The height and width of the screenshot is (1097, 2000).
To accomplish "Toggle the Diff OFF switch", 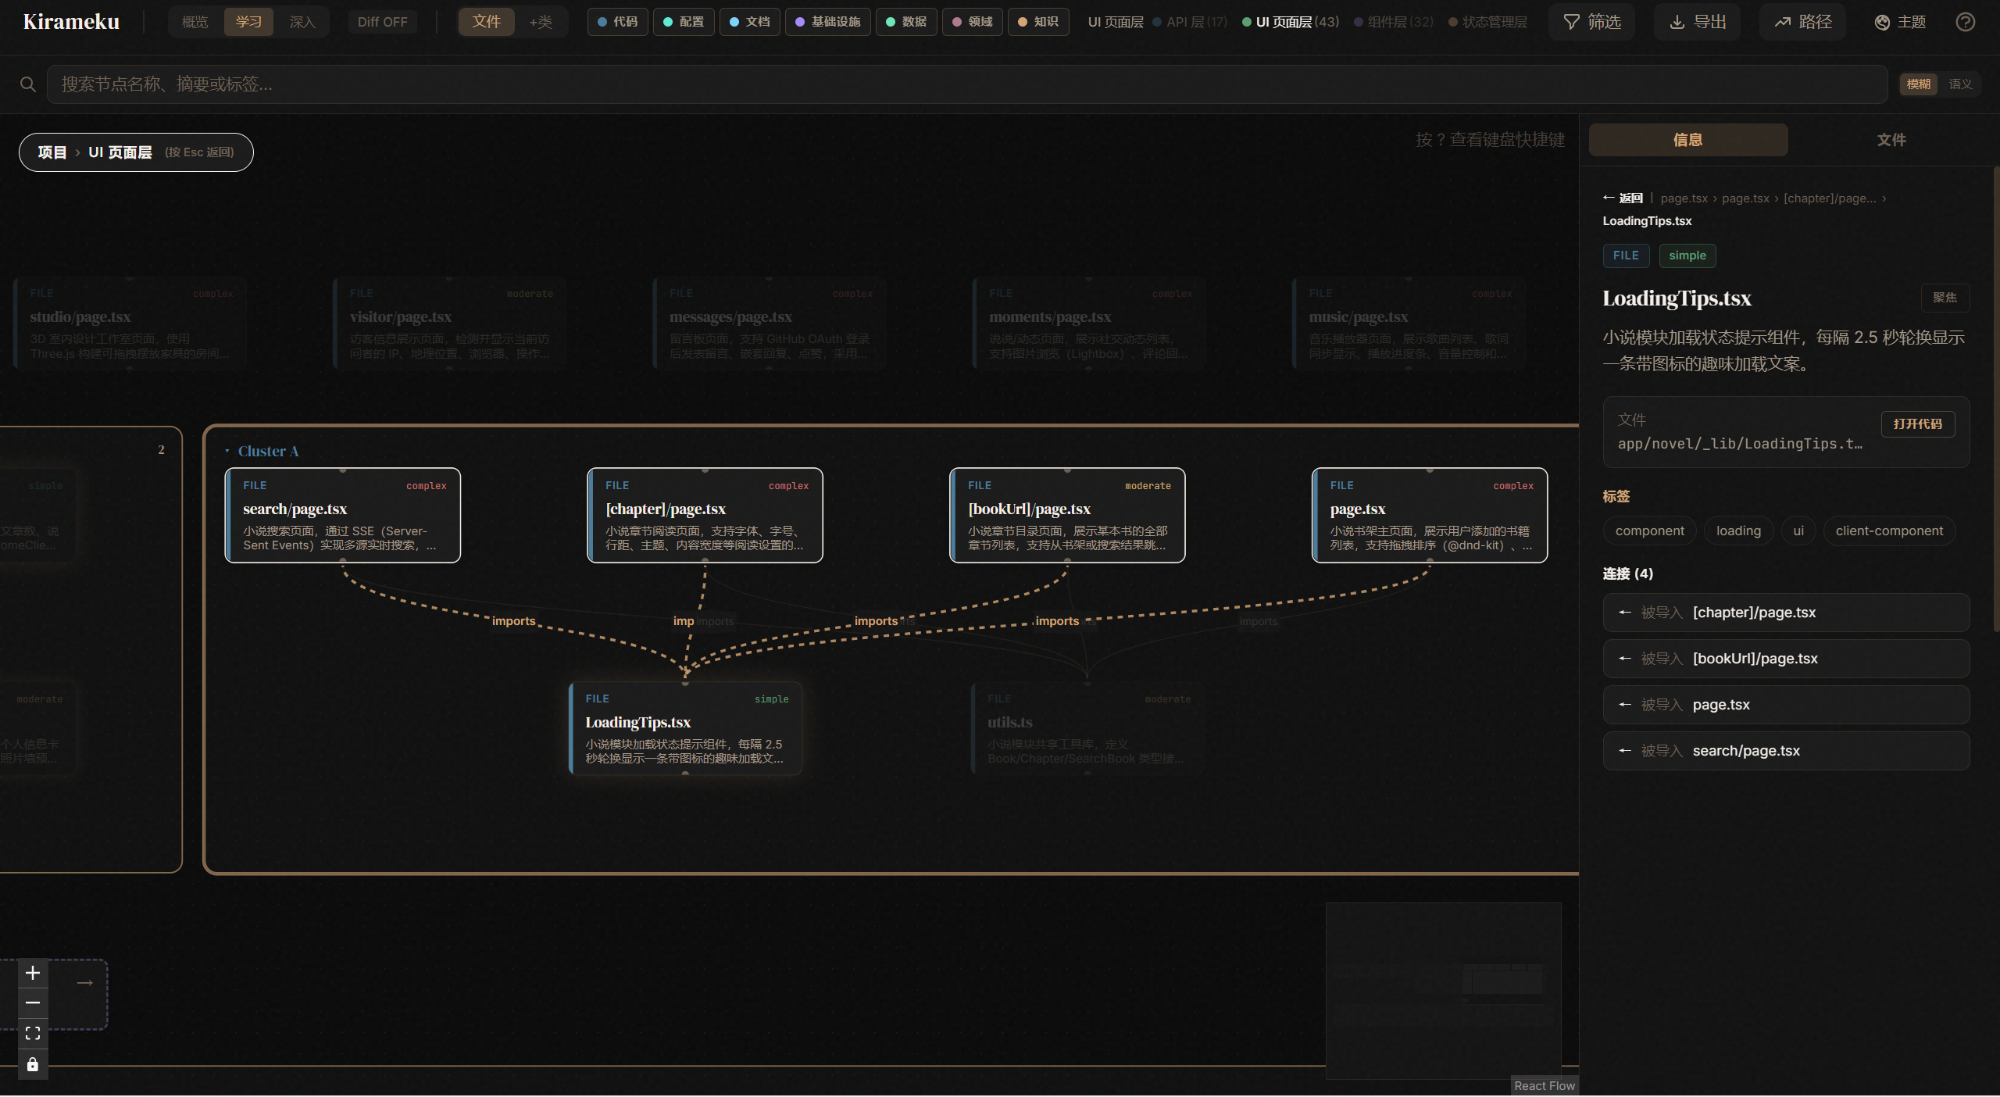I will (383, 22).
